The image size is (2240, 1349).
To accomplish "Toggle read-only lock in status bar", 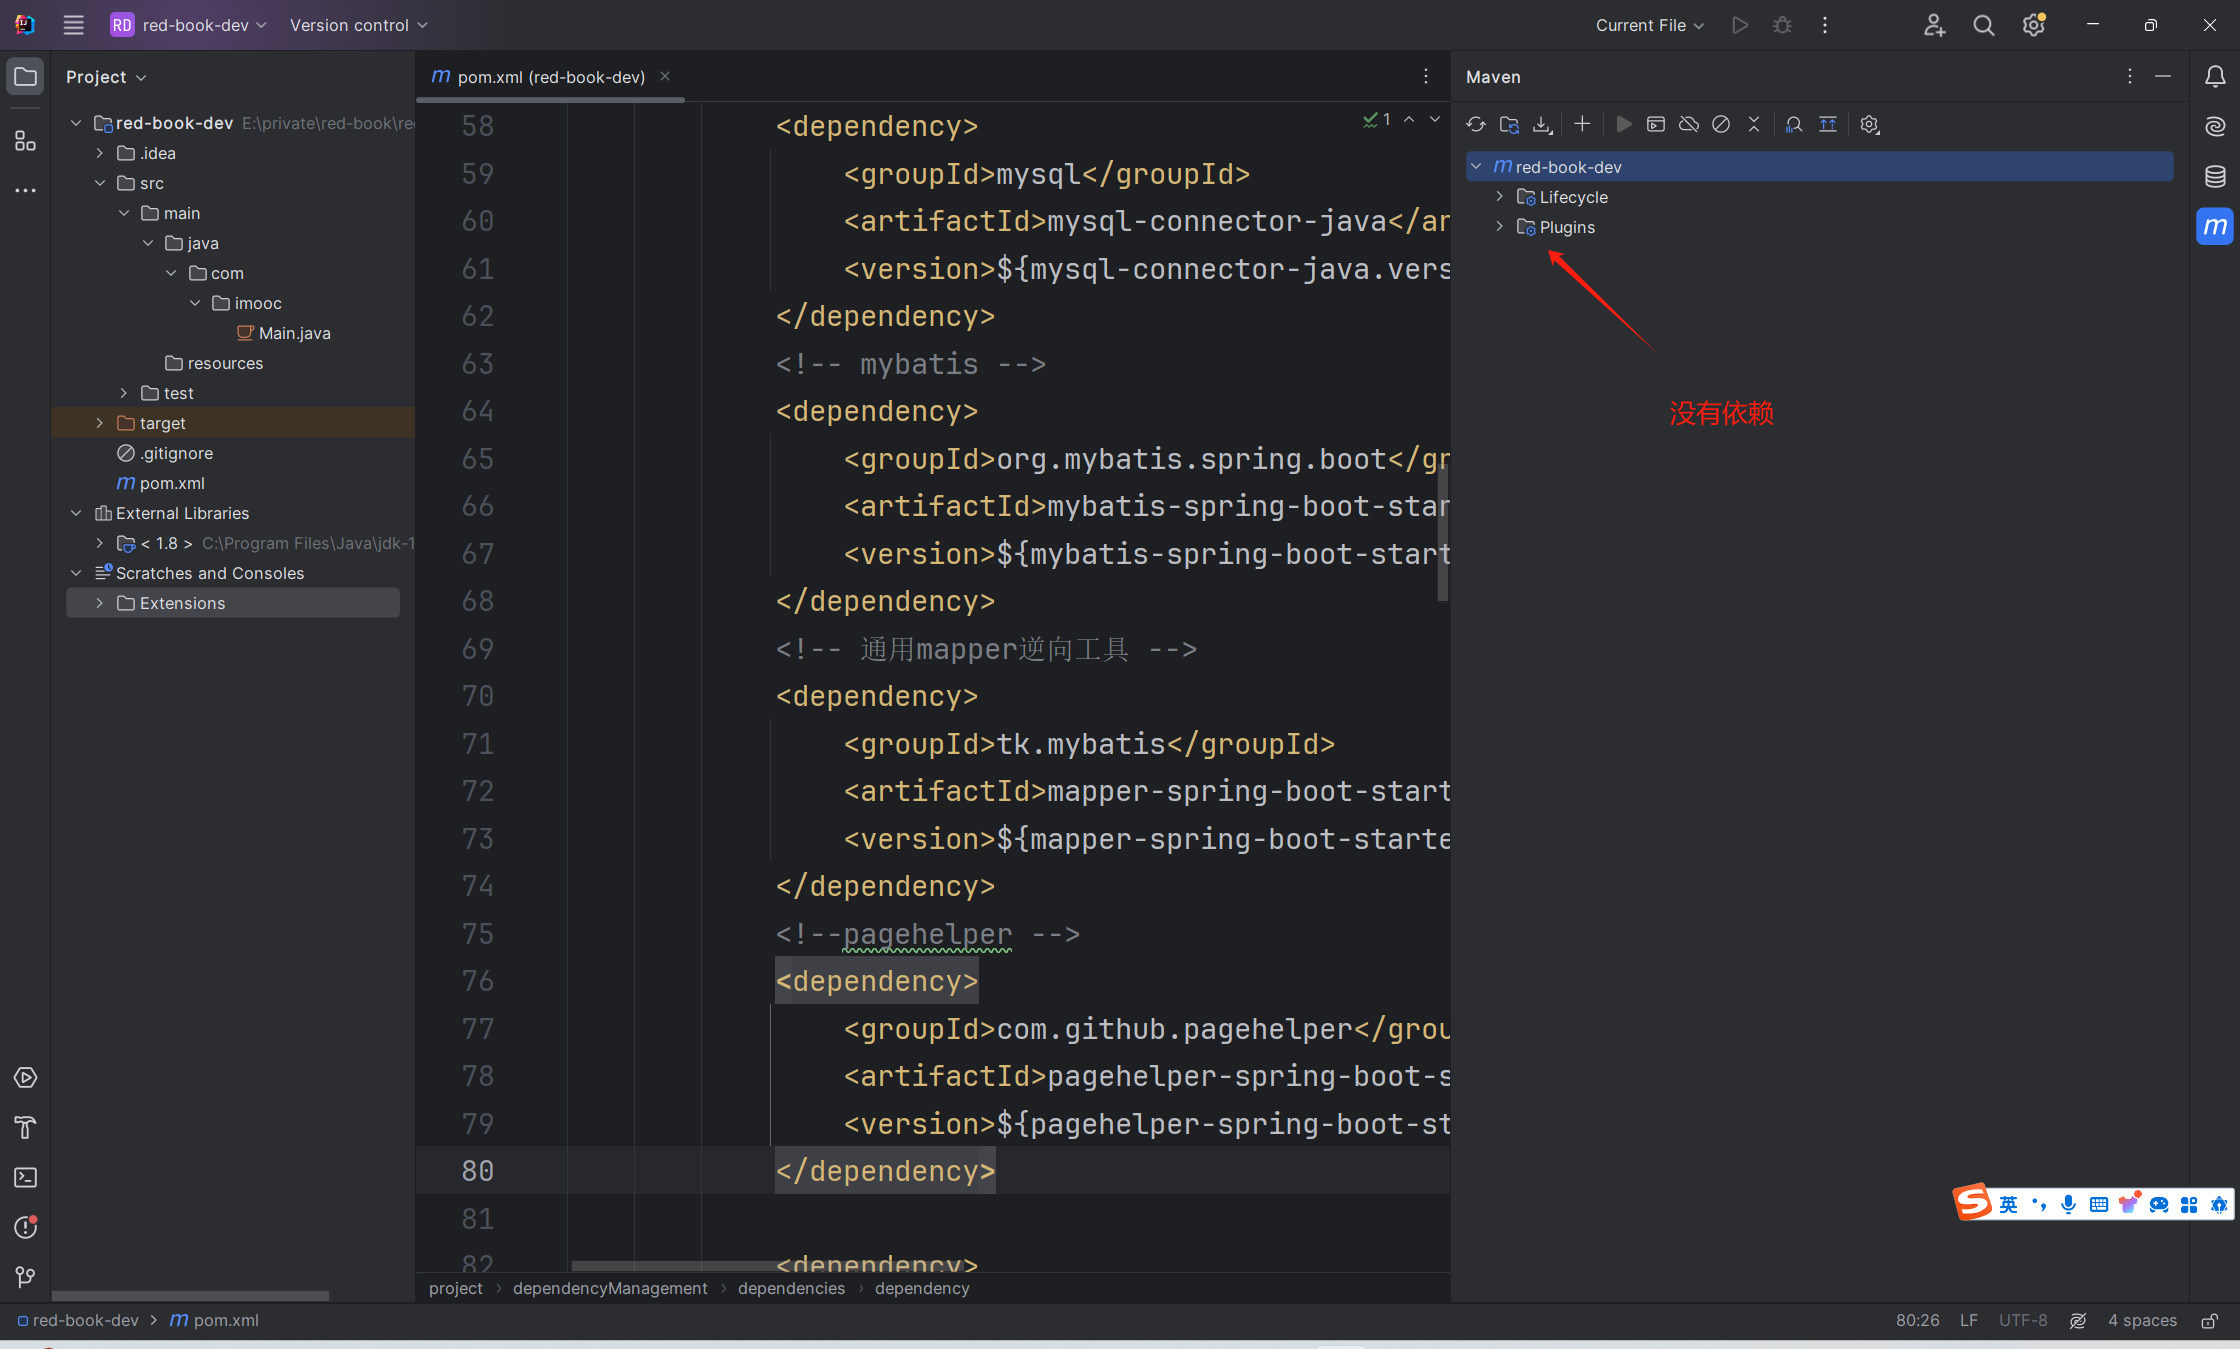I will [x=2210, y=1321].
